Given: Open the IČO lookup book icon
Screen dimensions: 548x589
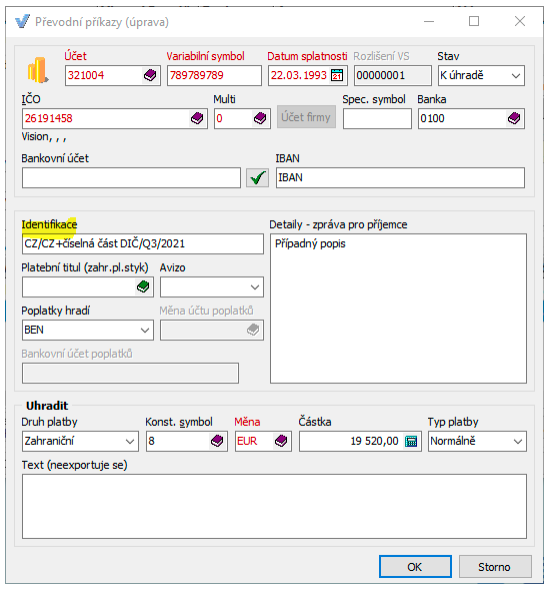Looking at the screenshot, I should tap(197, 118).
